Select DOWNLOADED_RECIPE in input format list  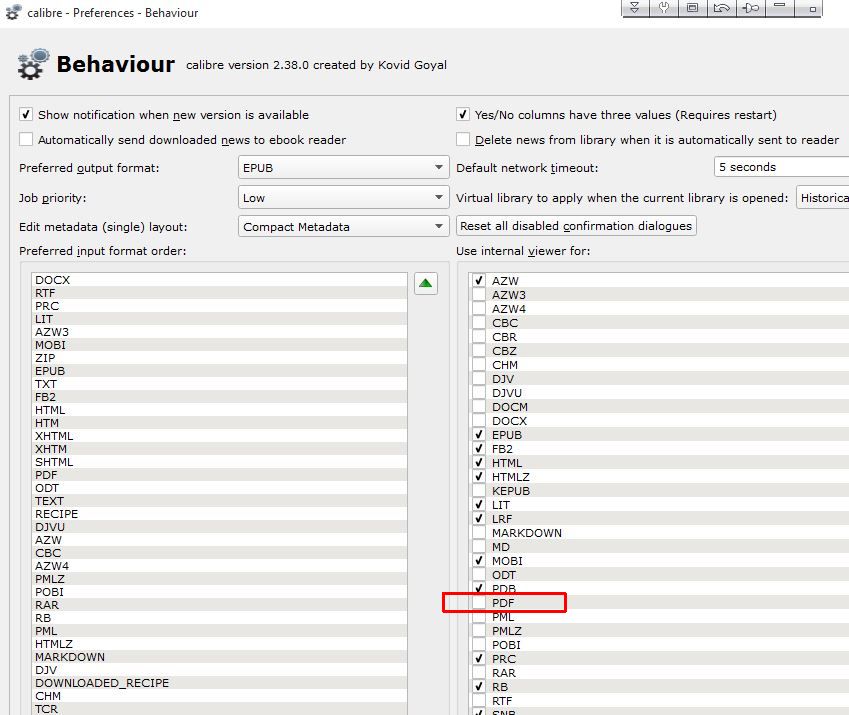(x=219, y=683)
